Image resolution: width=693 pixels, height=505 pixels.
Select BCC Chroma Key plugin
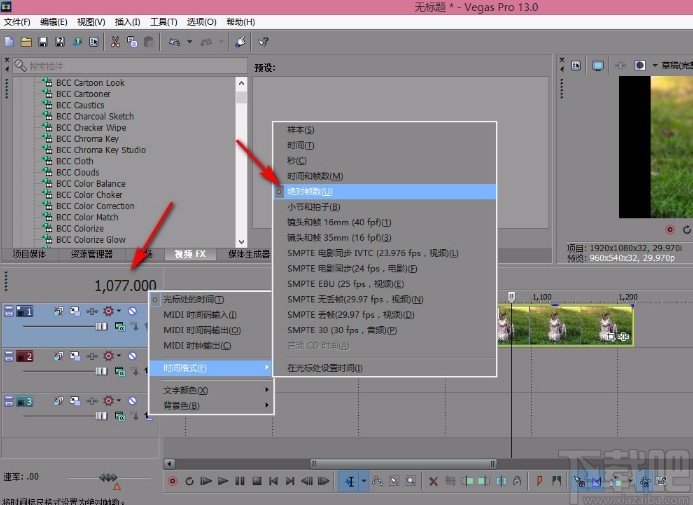(x=86, y=139)
